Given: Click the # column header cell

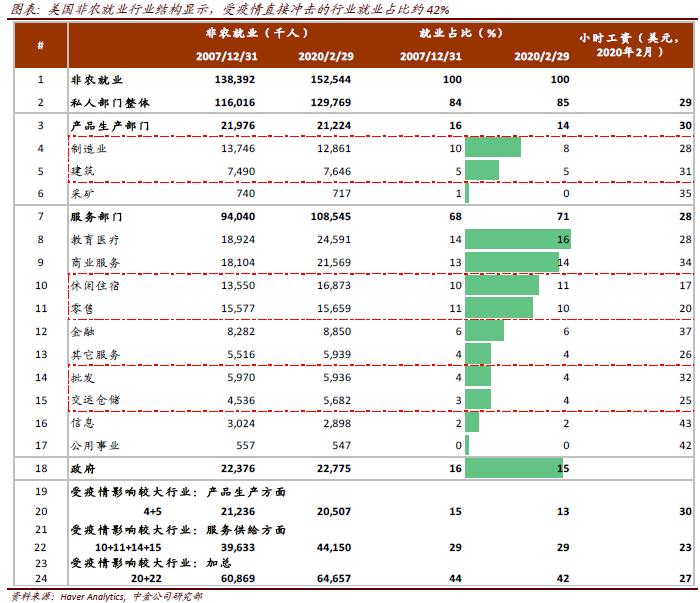Looking at the screenshot, I should pyautogui.click(x=40, y=46).
